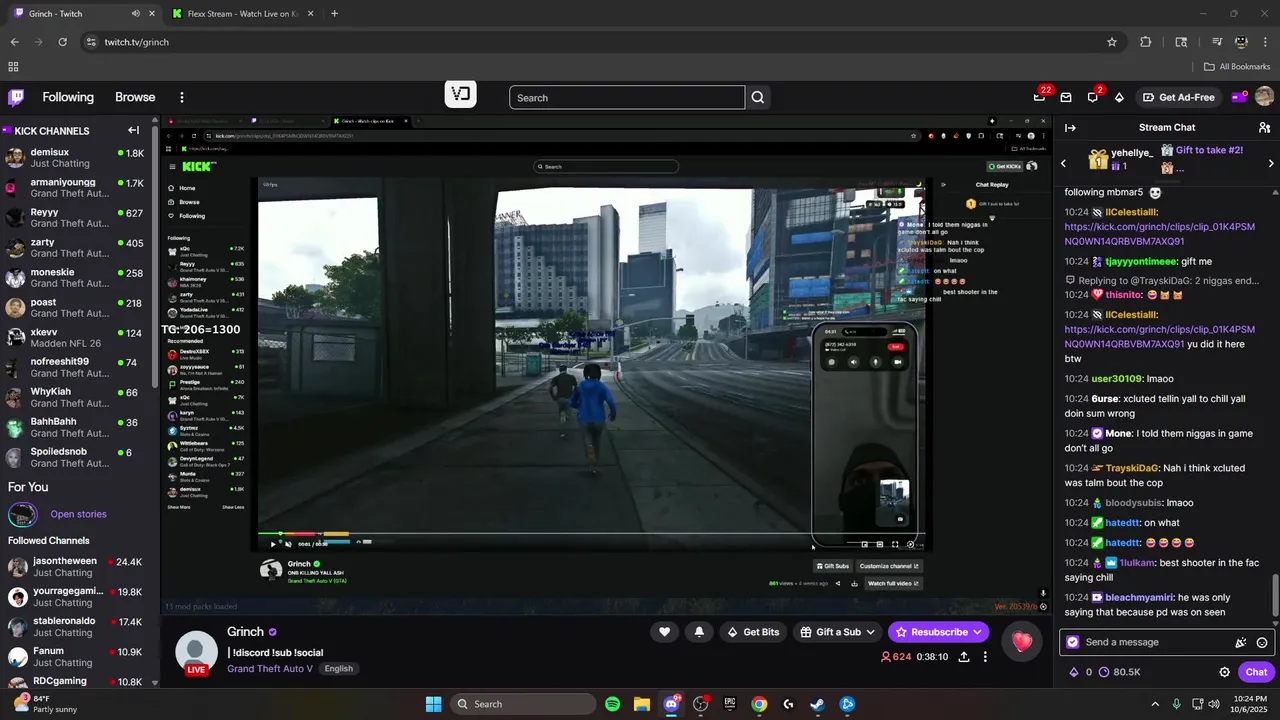
Task: Open armaniyoungg channel in sidebar
Action: click(75, 188)
